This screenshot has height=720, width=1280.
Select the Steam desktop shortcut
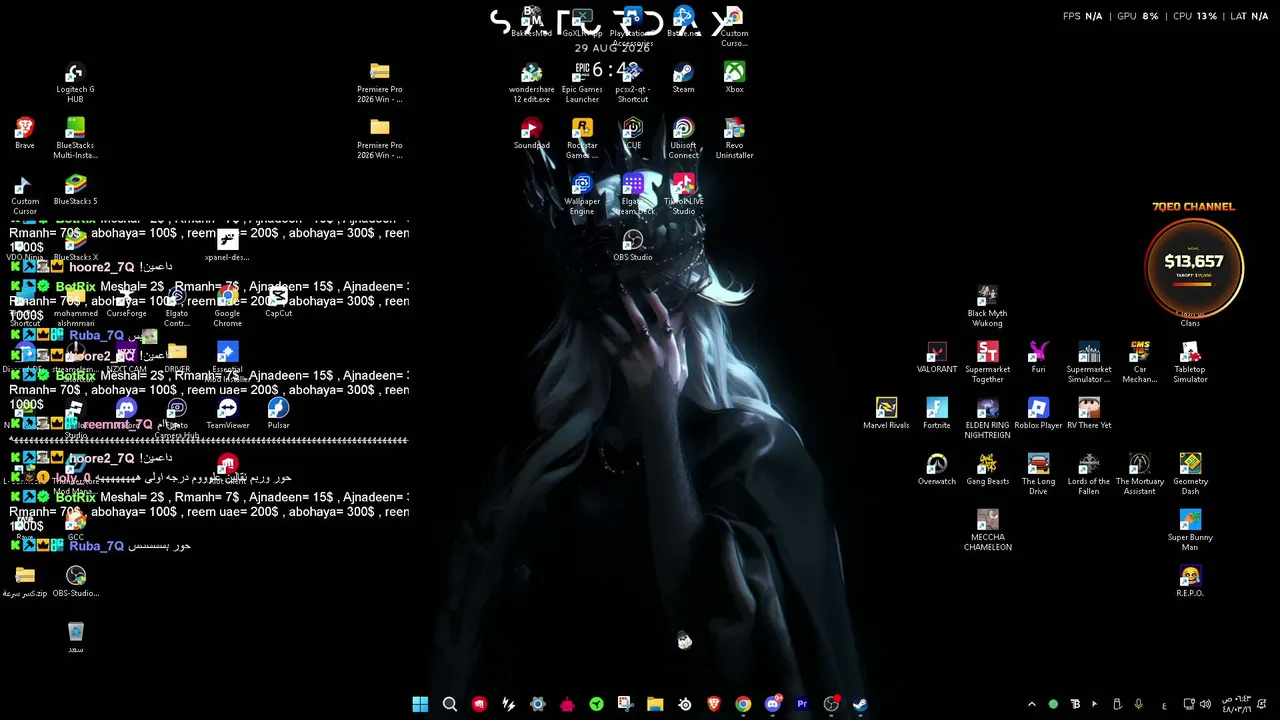683,78
